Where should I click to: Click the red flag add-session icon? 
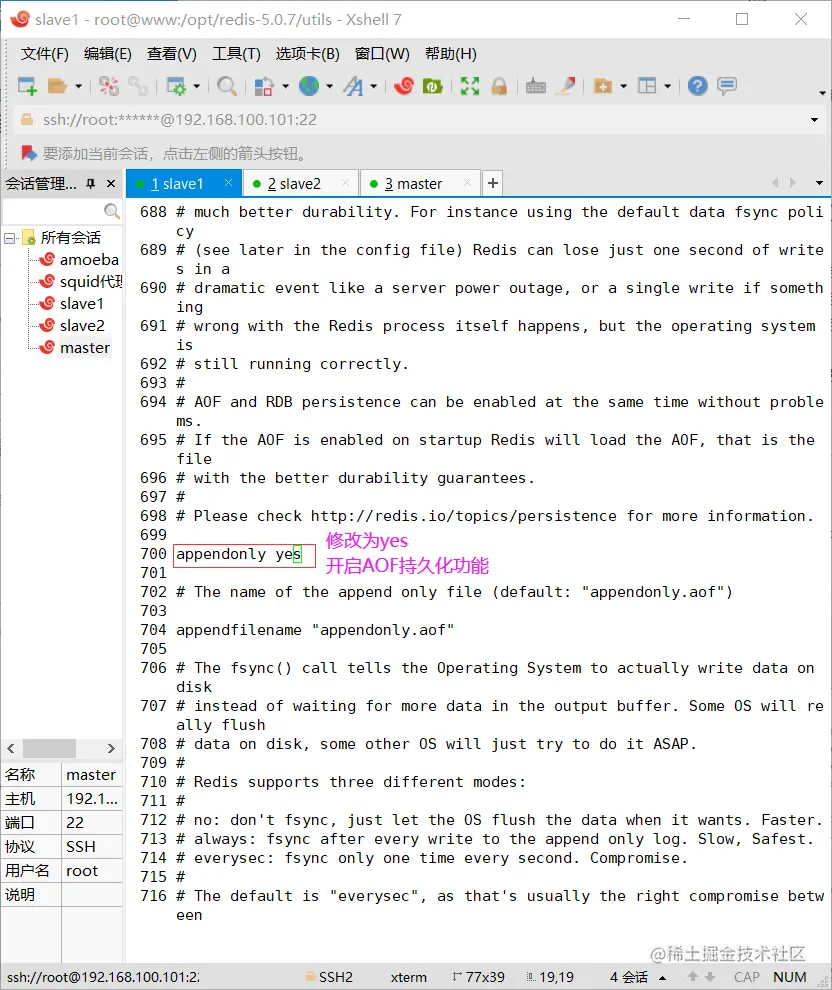pos(28,153)
